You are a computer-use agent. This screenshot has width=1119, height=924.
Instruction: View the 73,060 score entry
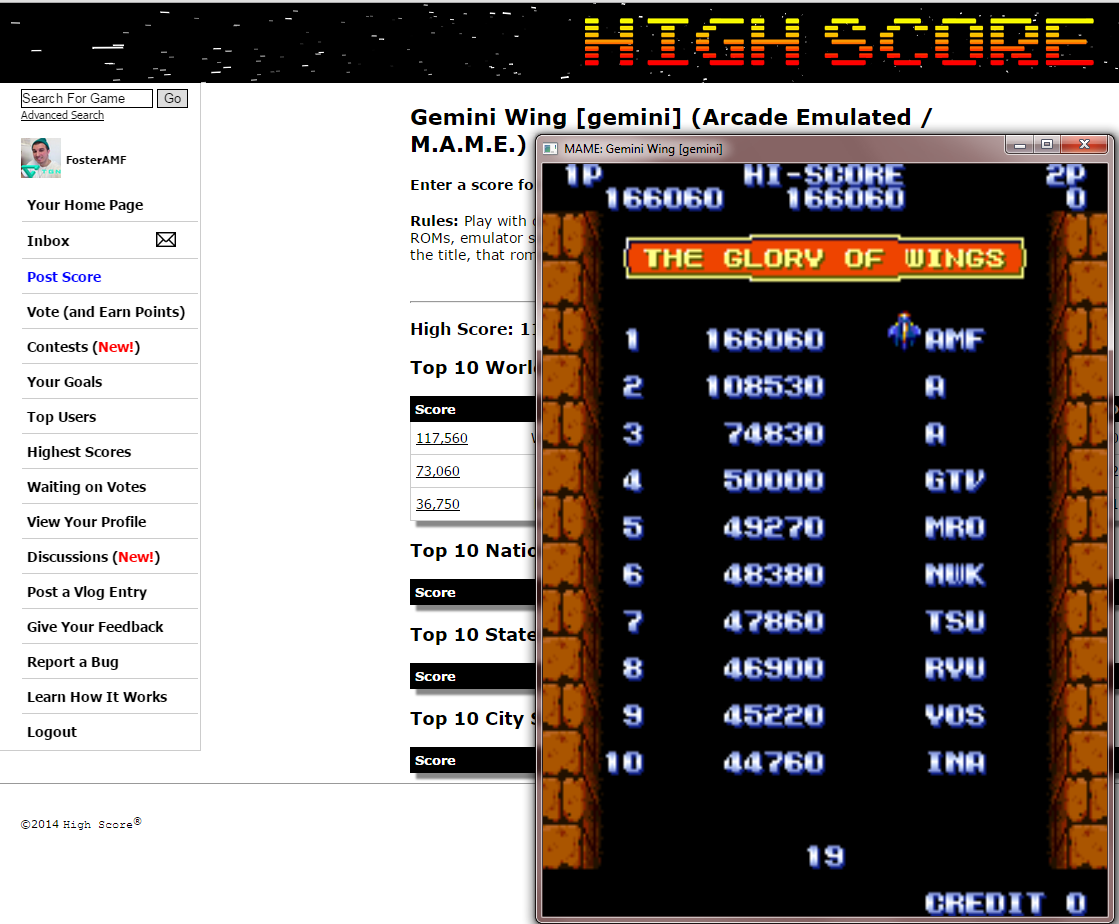437,471
